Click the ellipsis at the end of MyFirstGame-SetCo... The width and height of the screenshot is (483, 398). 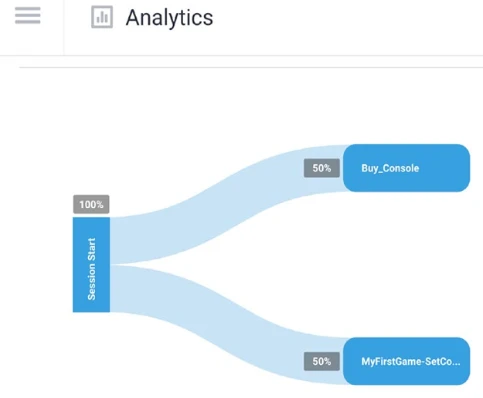456,362
